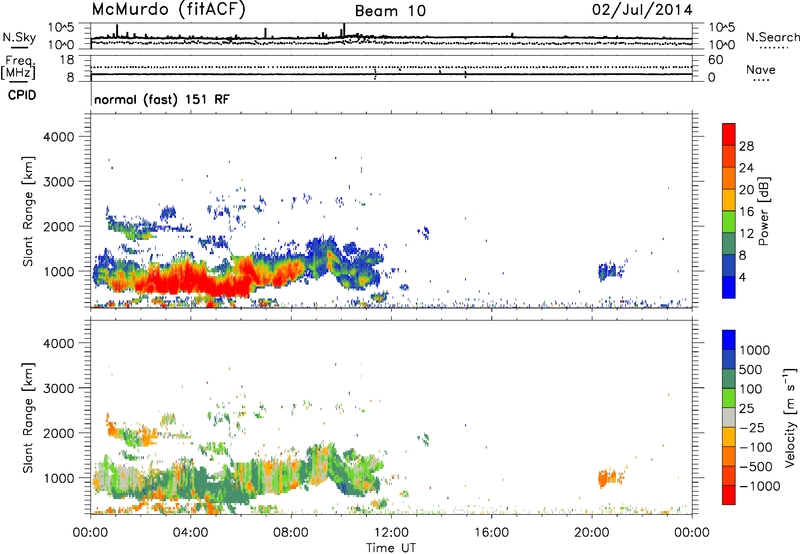Click the '500' velocity colorbar tick
This screenshot has height=554, width=800.
[x=751, y=369]
